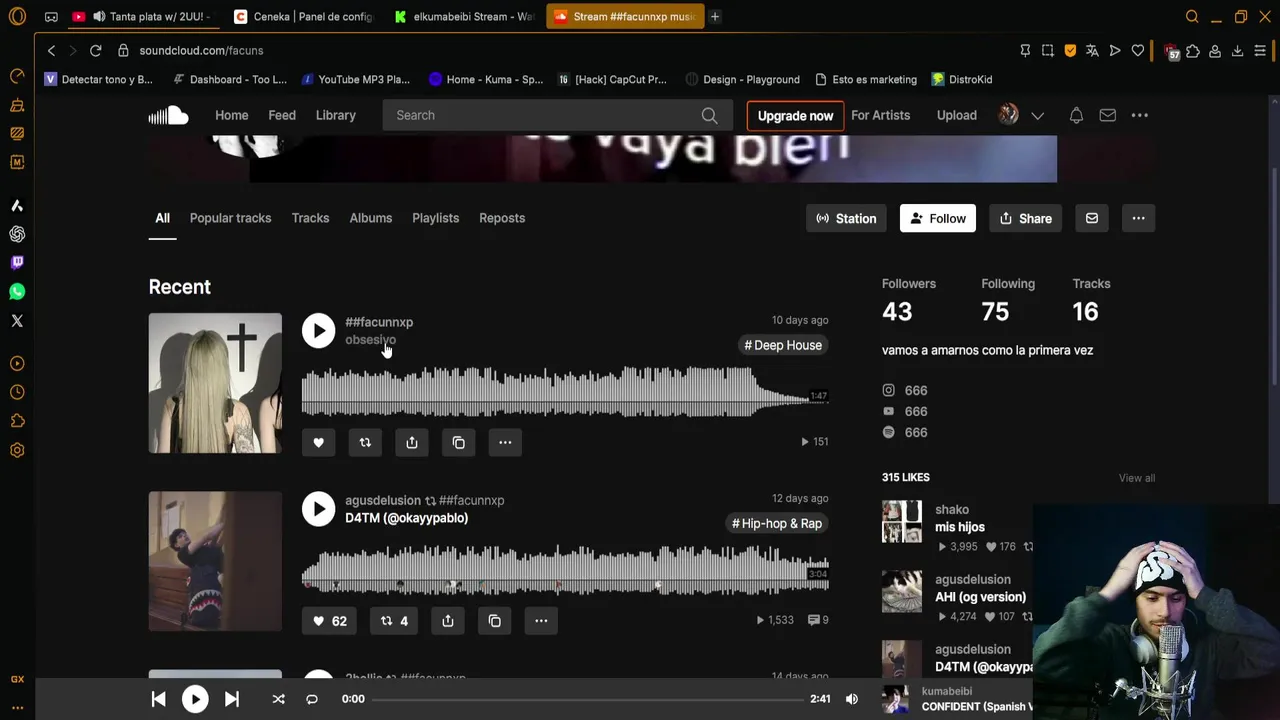The image size is (1280, 720).
Task: Open the Spotify 666 link
Action: click(x=905, y=432)
